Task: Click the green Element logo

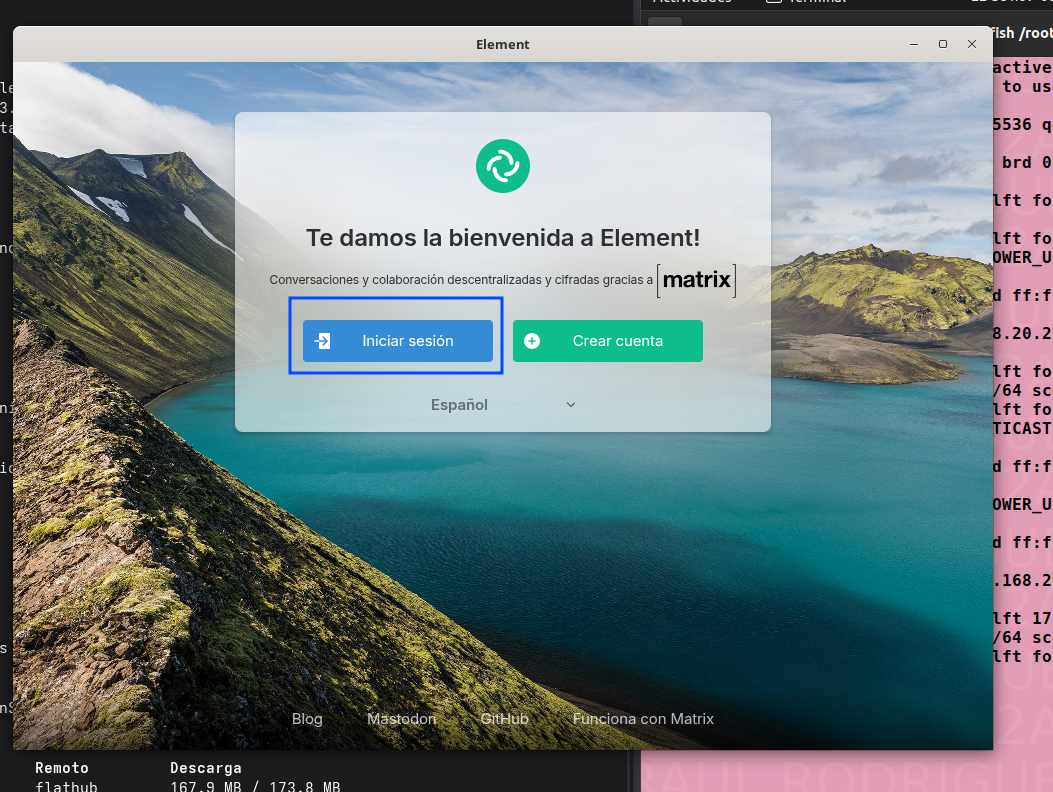Action: (x=503, y=166)
